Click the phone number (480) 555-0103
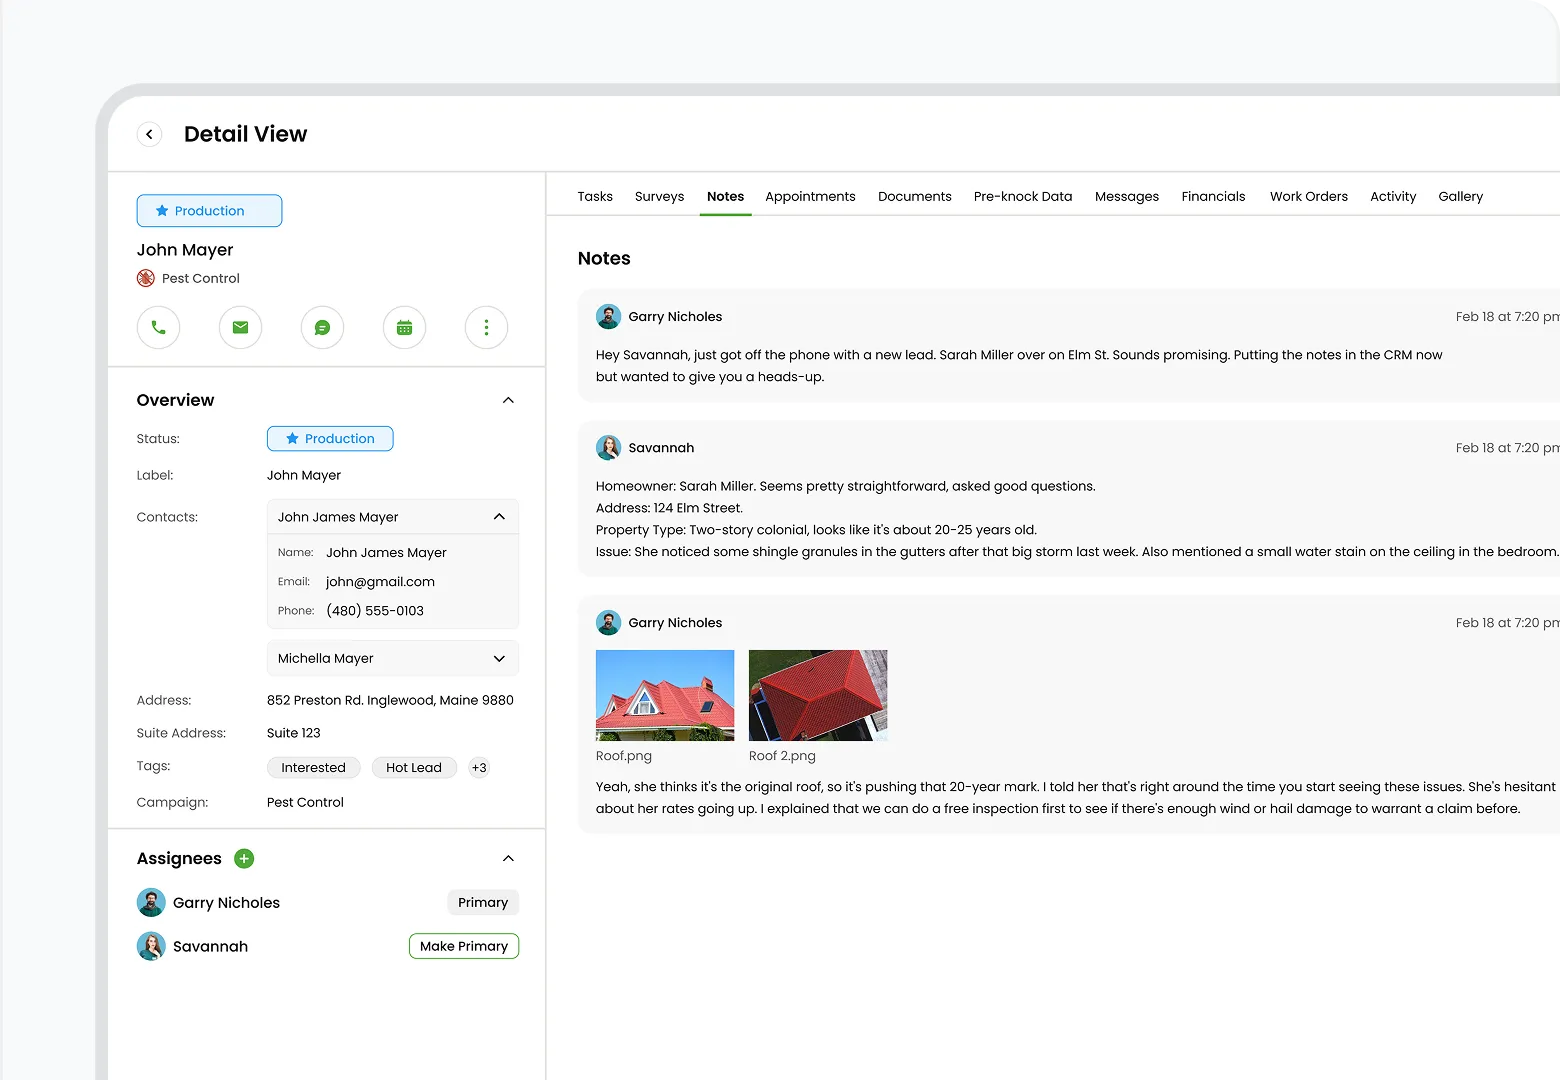 (375, 610)
